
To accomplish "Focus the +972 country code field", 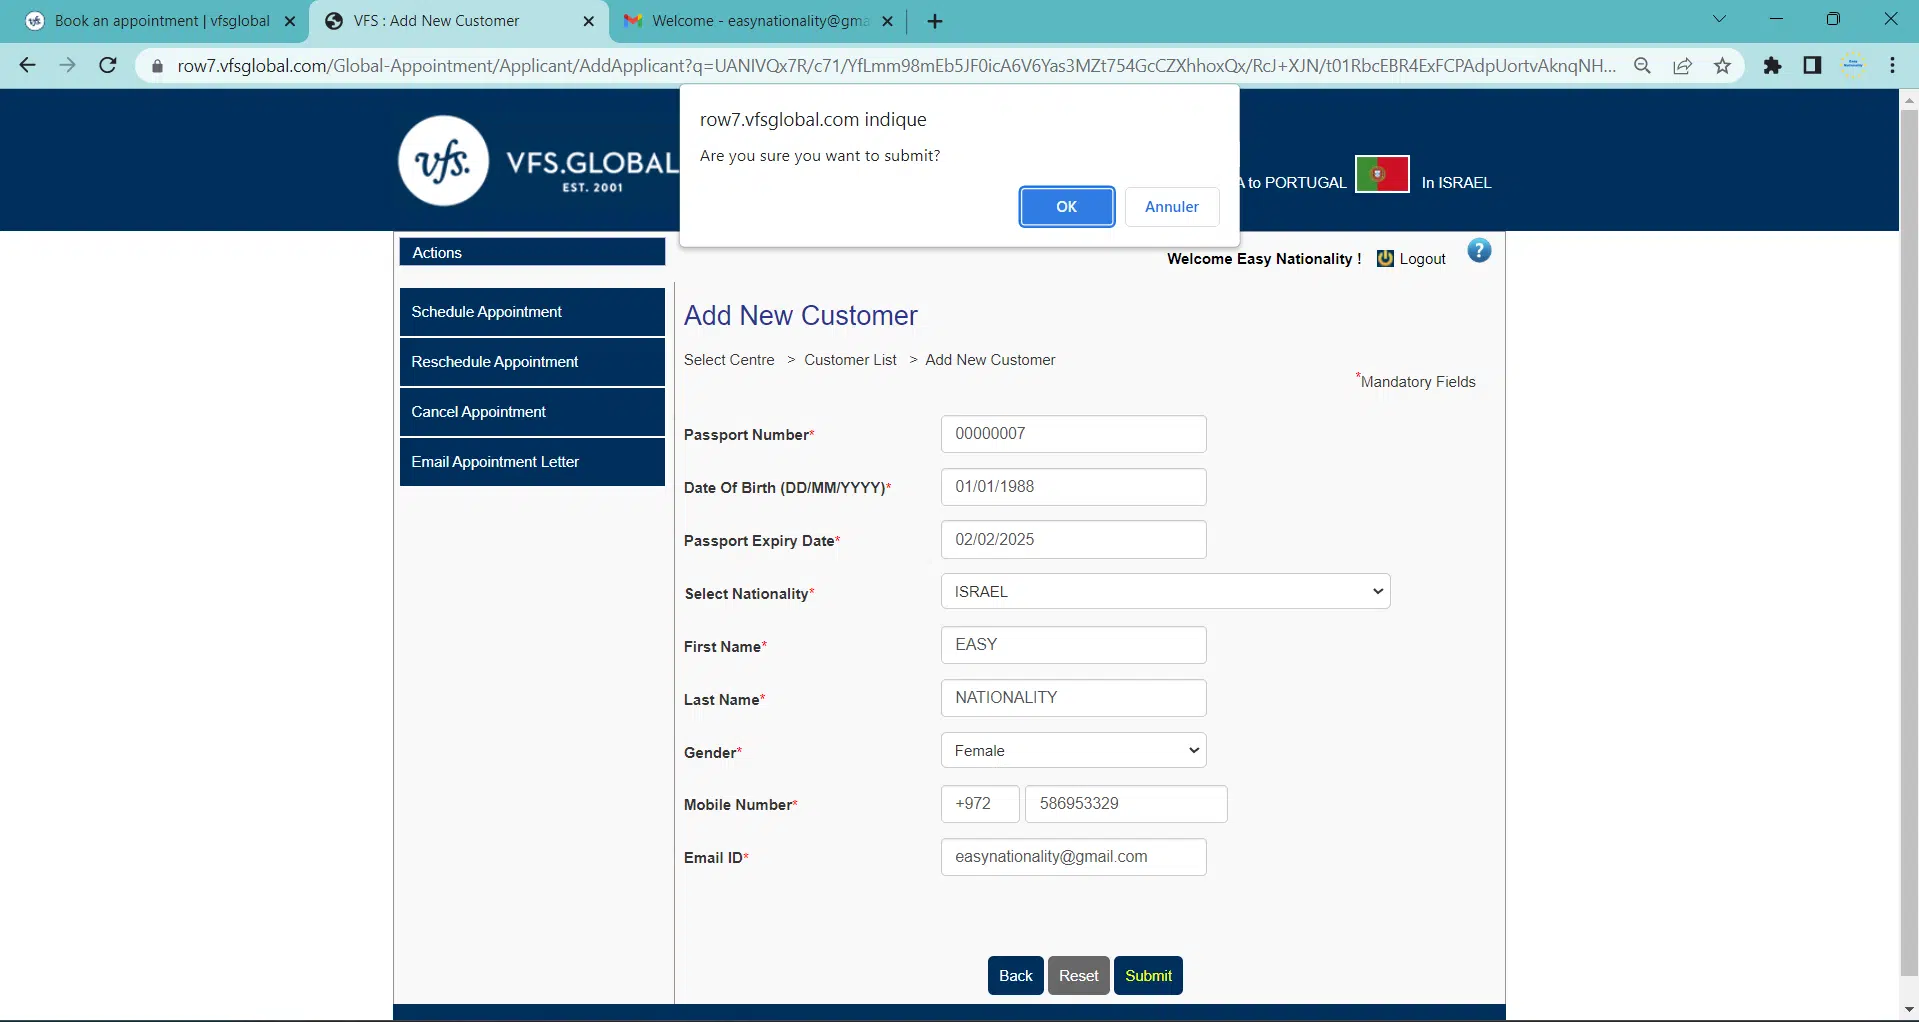I will point(980,804).
